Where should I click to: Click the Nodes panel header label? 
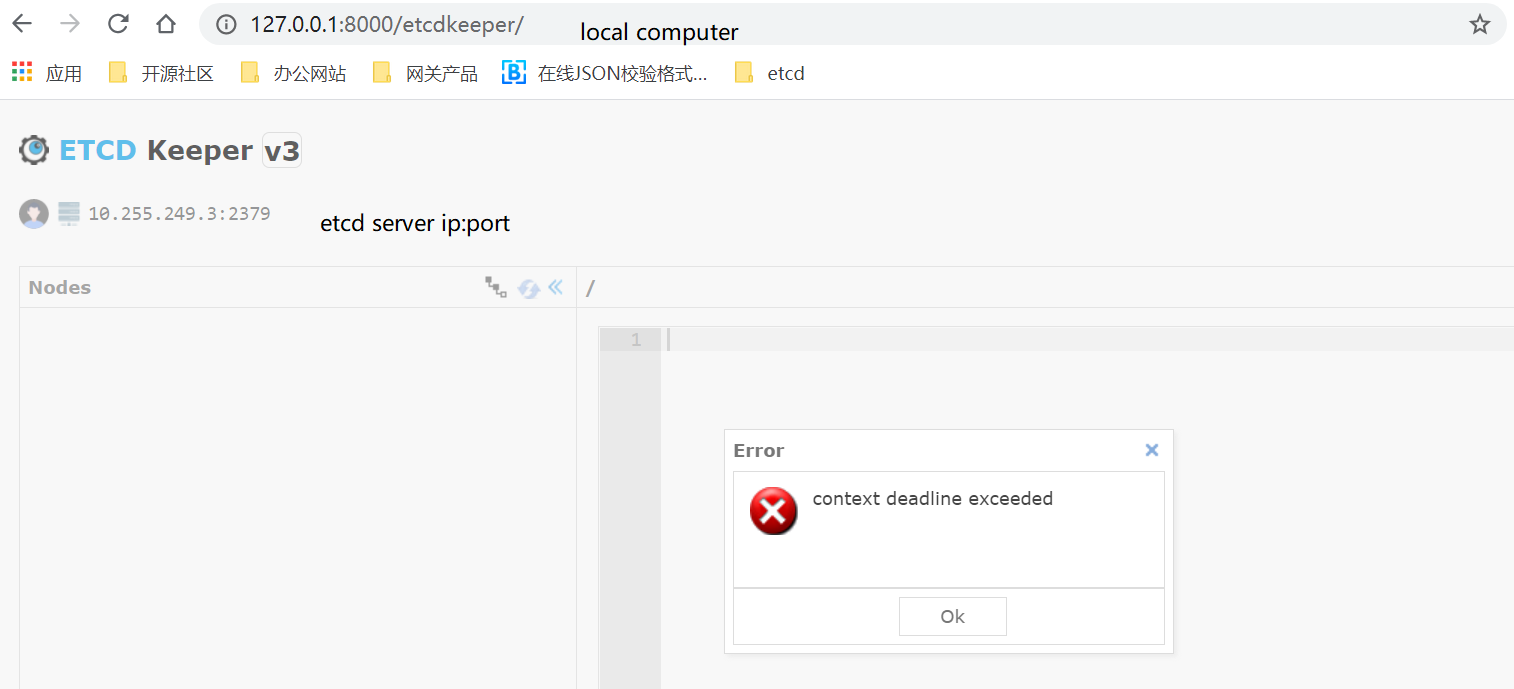(60, 287)
